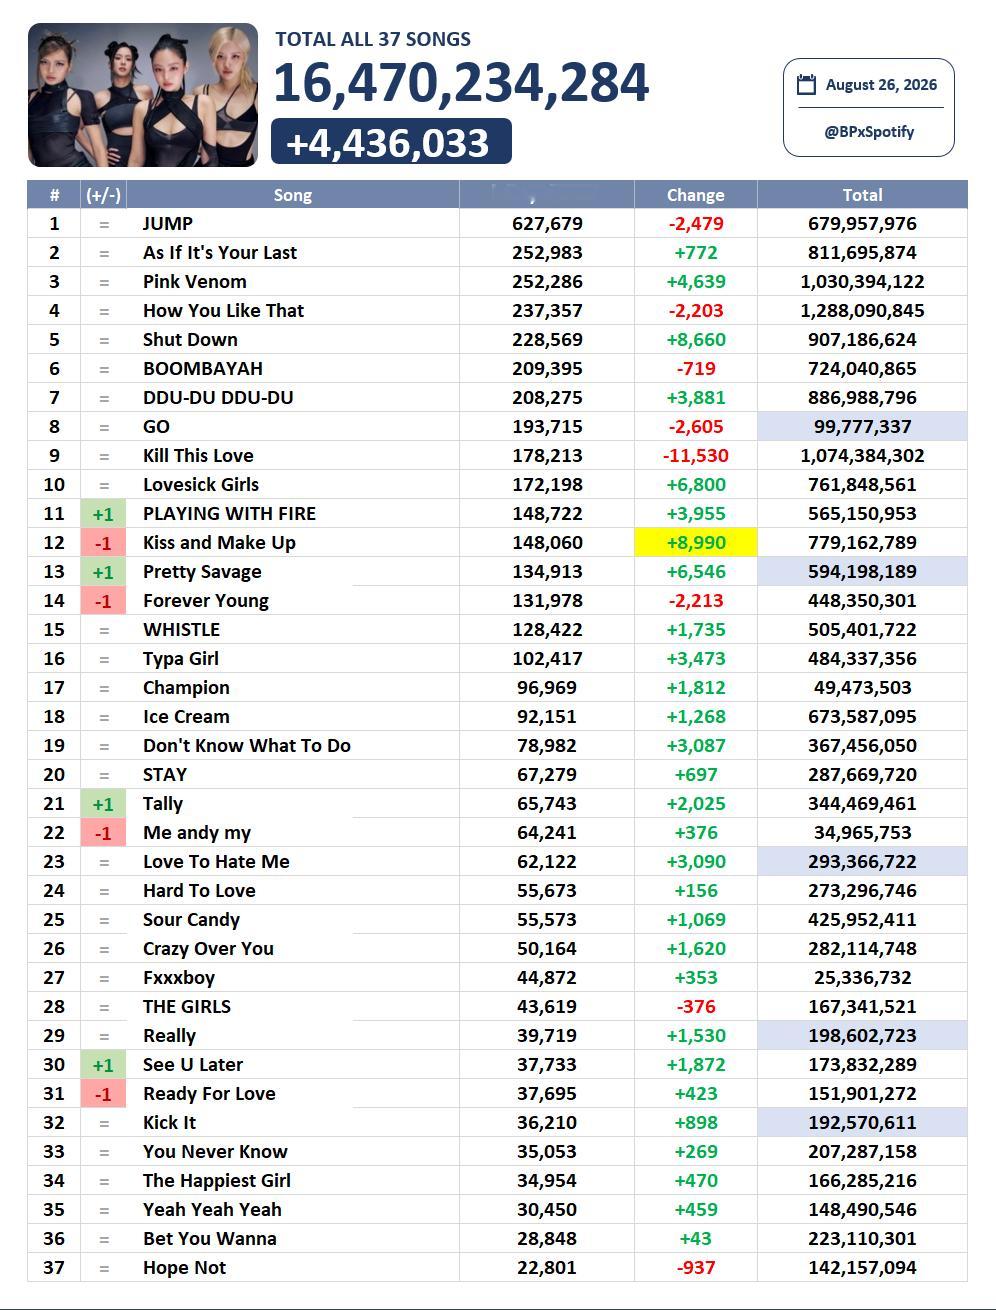Click red -1 beside Kiss and Make Up
996x1310 pixels.
pyautogui.click(x=103, y=543)
